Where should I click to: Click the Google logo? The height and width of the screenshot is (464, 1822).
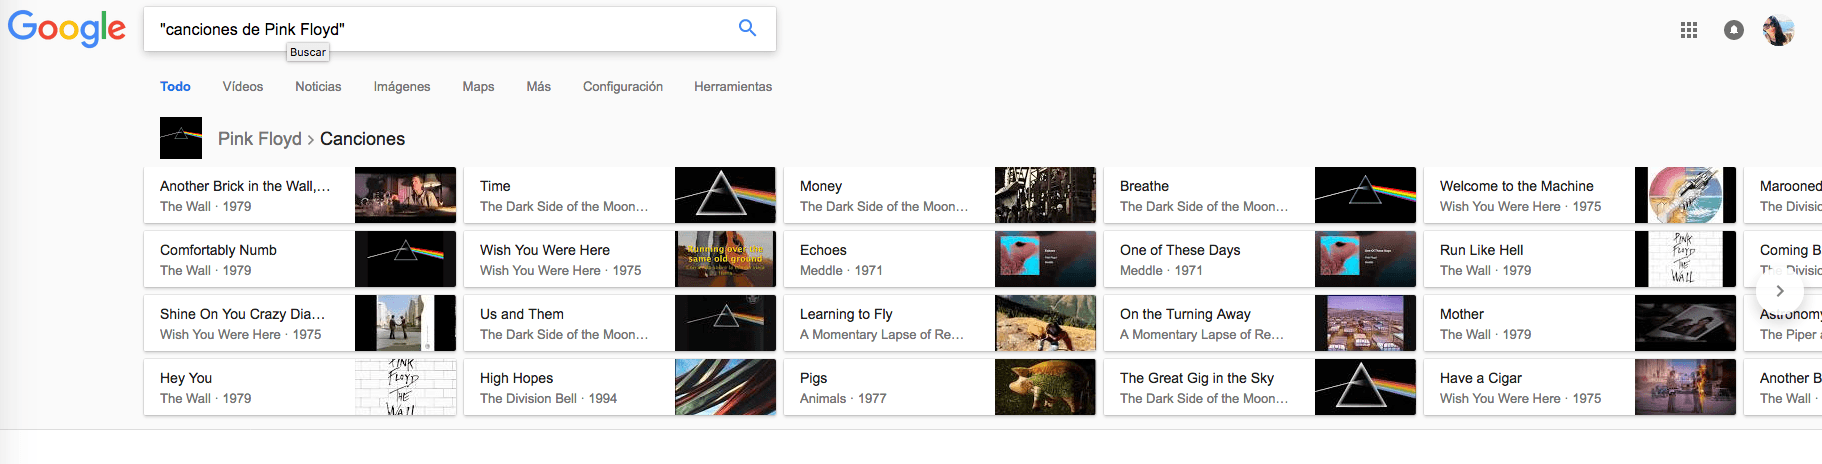(x=67, y=29)
